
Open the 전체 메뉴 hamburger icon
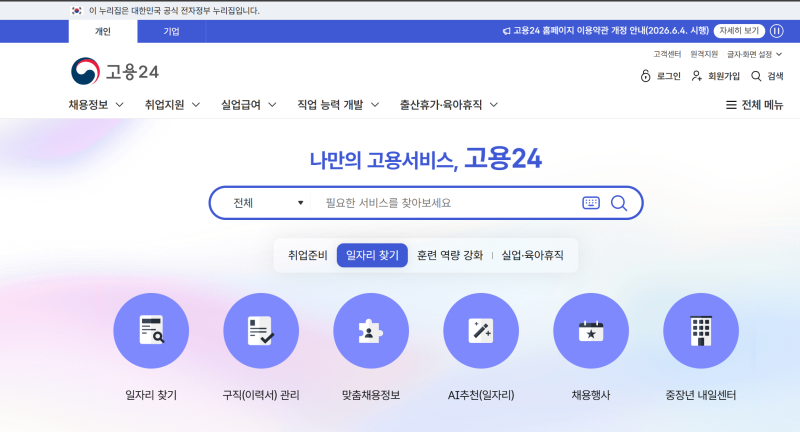[x=731, y=105]
